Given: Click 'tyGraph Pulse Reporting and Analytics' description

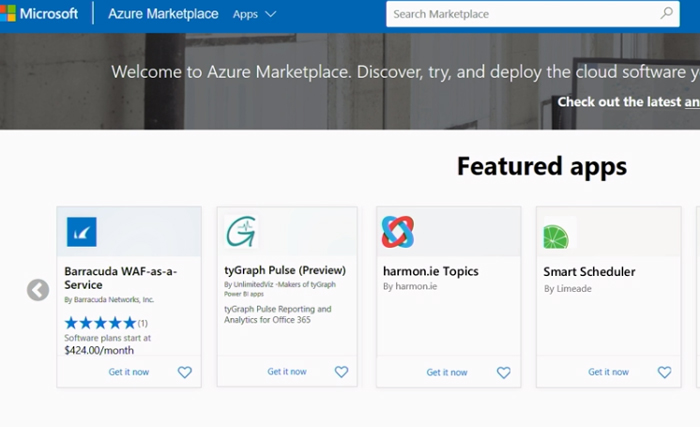Looking at the screenshot, I should (278, 314).
